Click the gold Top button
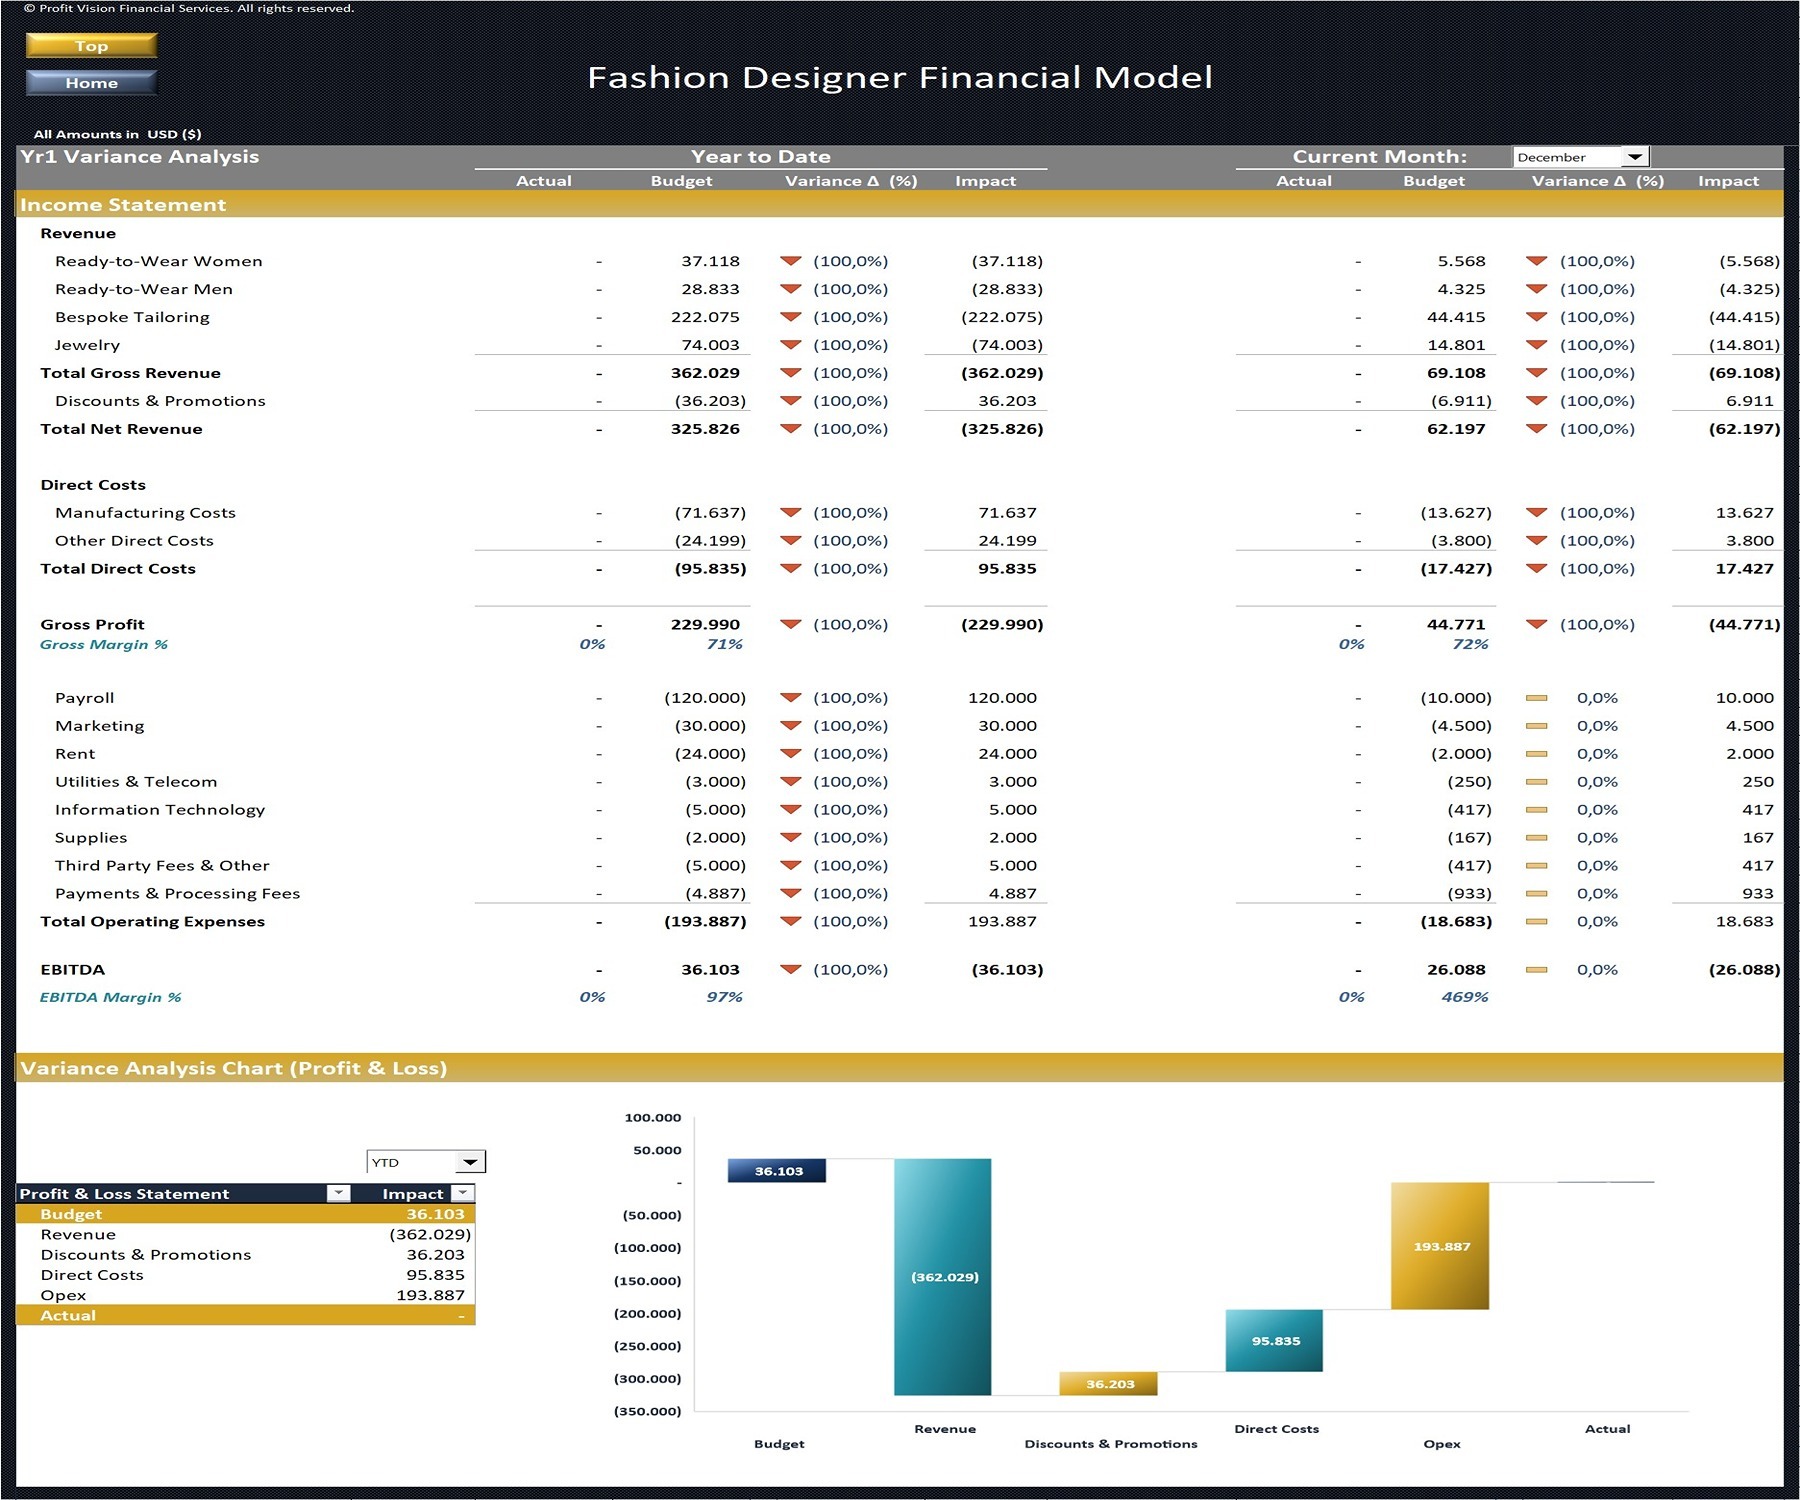This screenshot has width=1800, height=1500. click(91, 46)
